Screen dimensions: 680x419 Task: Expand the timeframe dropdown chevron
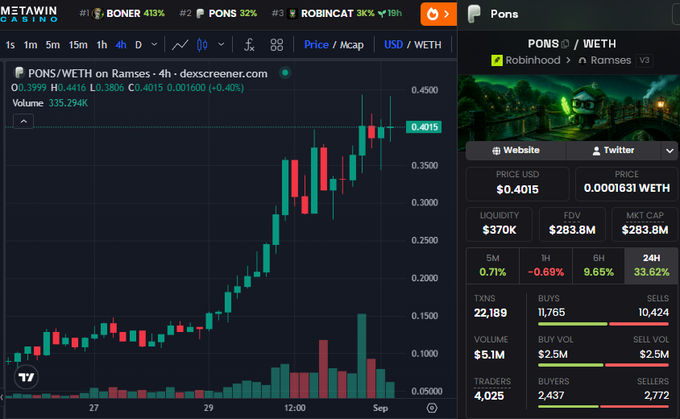(x=154, y=44)
